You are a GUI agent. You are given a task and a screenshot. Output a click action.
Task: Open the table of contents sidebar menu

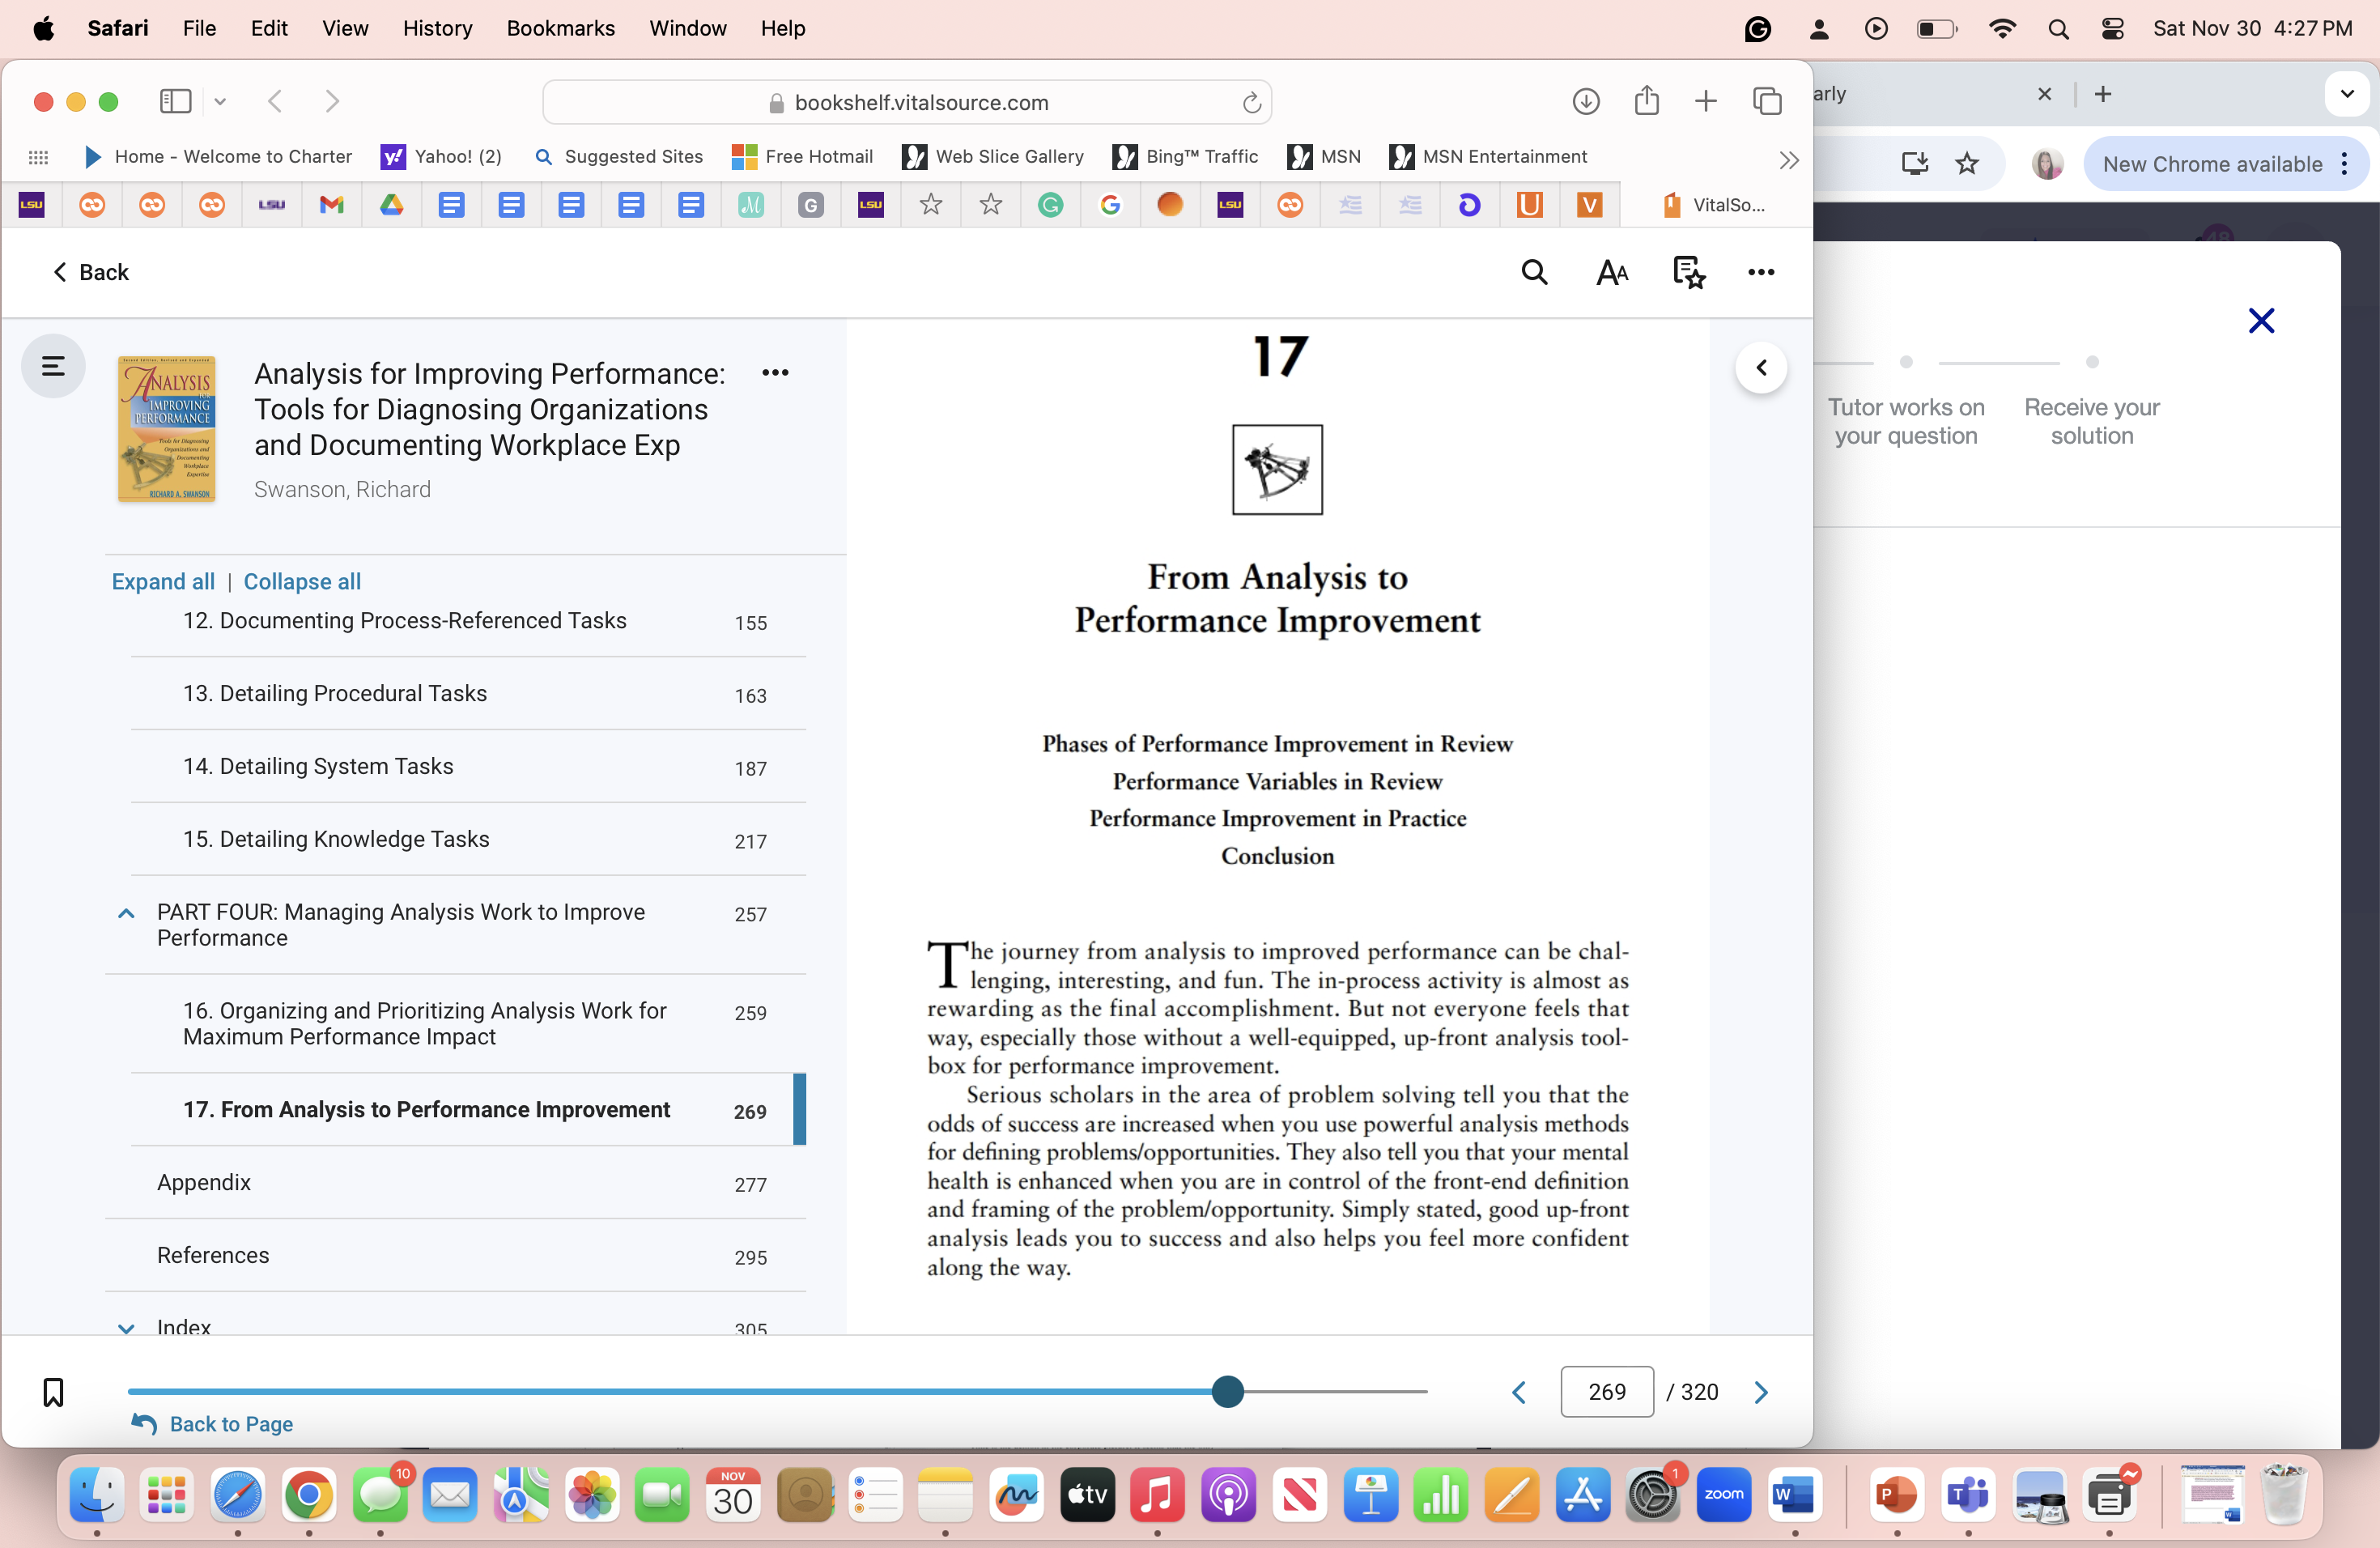coord(53,366)
